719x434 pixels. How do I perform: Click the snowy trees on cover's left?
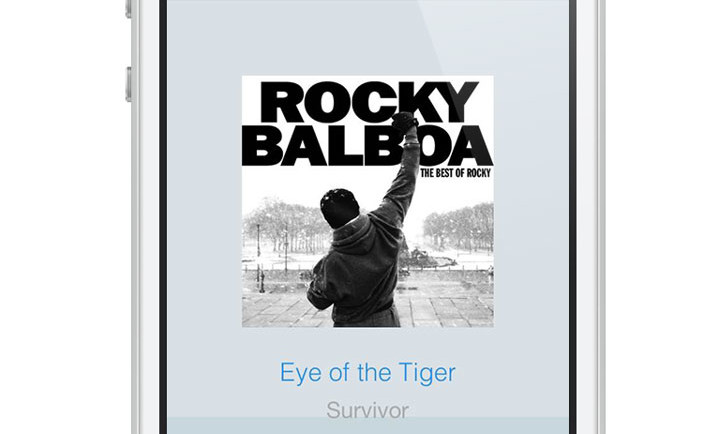tap(282, 223)
